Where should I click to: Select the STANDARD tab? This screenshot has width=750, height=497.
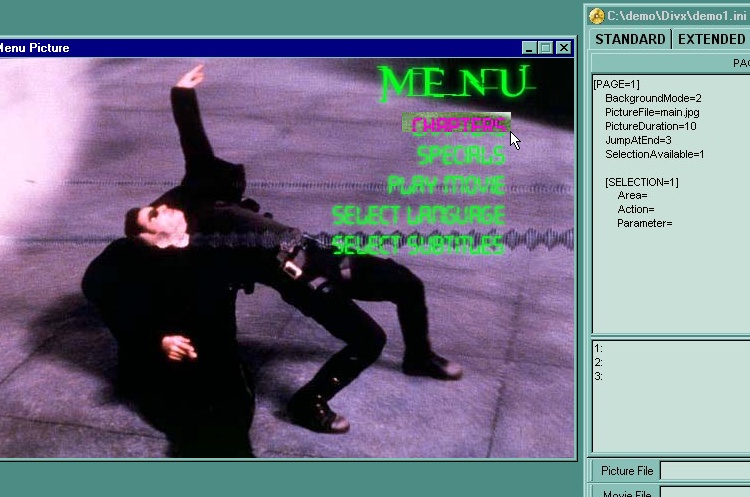(629, 39)
